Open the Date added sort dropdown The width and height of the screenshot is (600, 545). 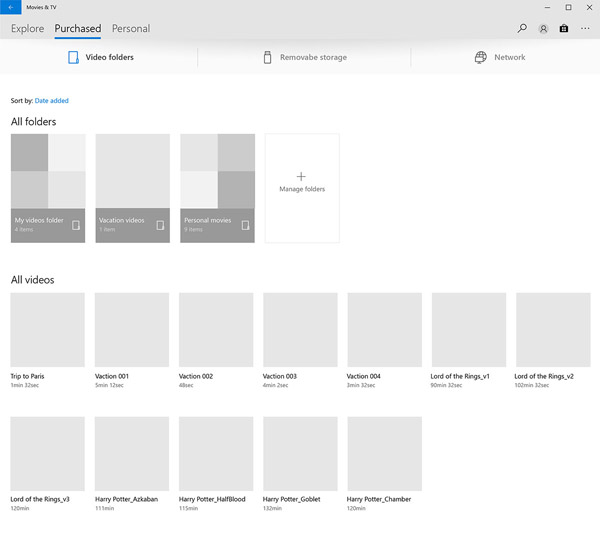click(x=52, y=101)
